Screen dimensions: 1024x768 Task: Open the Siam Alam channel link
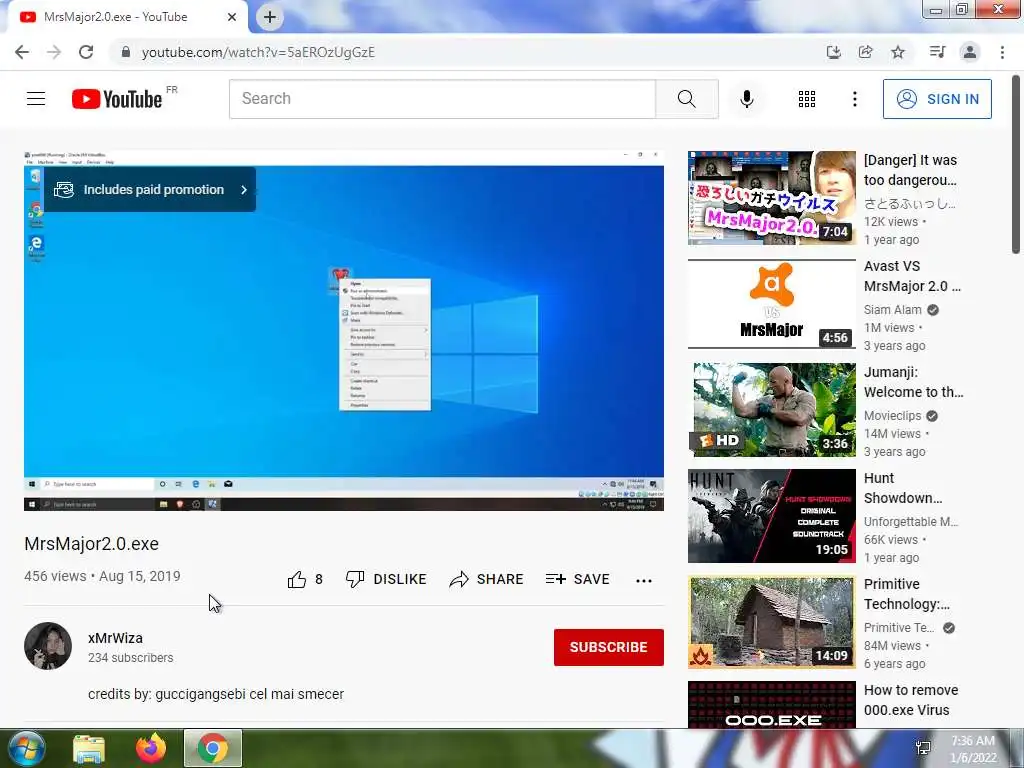pyautogui.click(x=893, y=310)
